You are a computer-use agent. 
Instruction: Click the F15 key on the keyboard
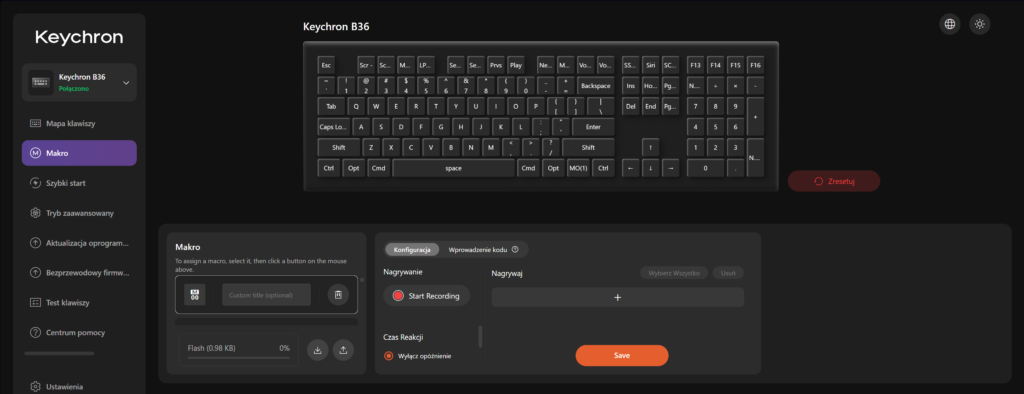[x=735, y=65]
